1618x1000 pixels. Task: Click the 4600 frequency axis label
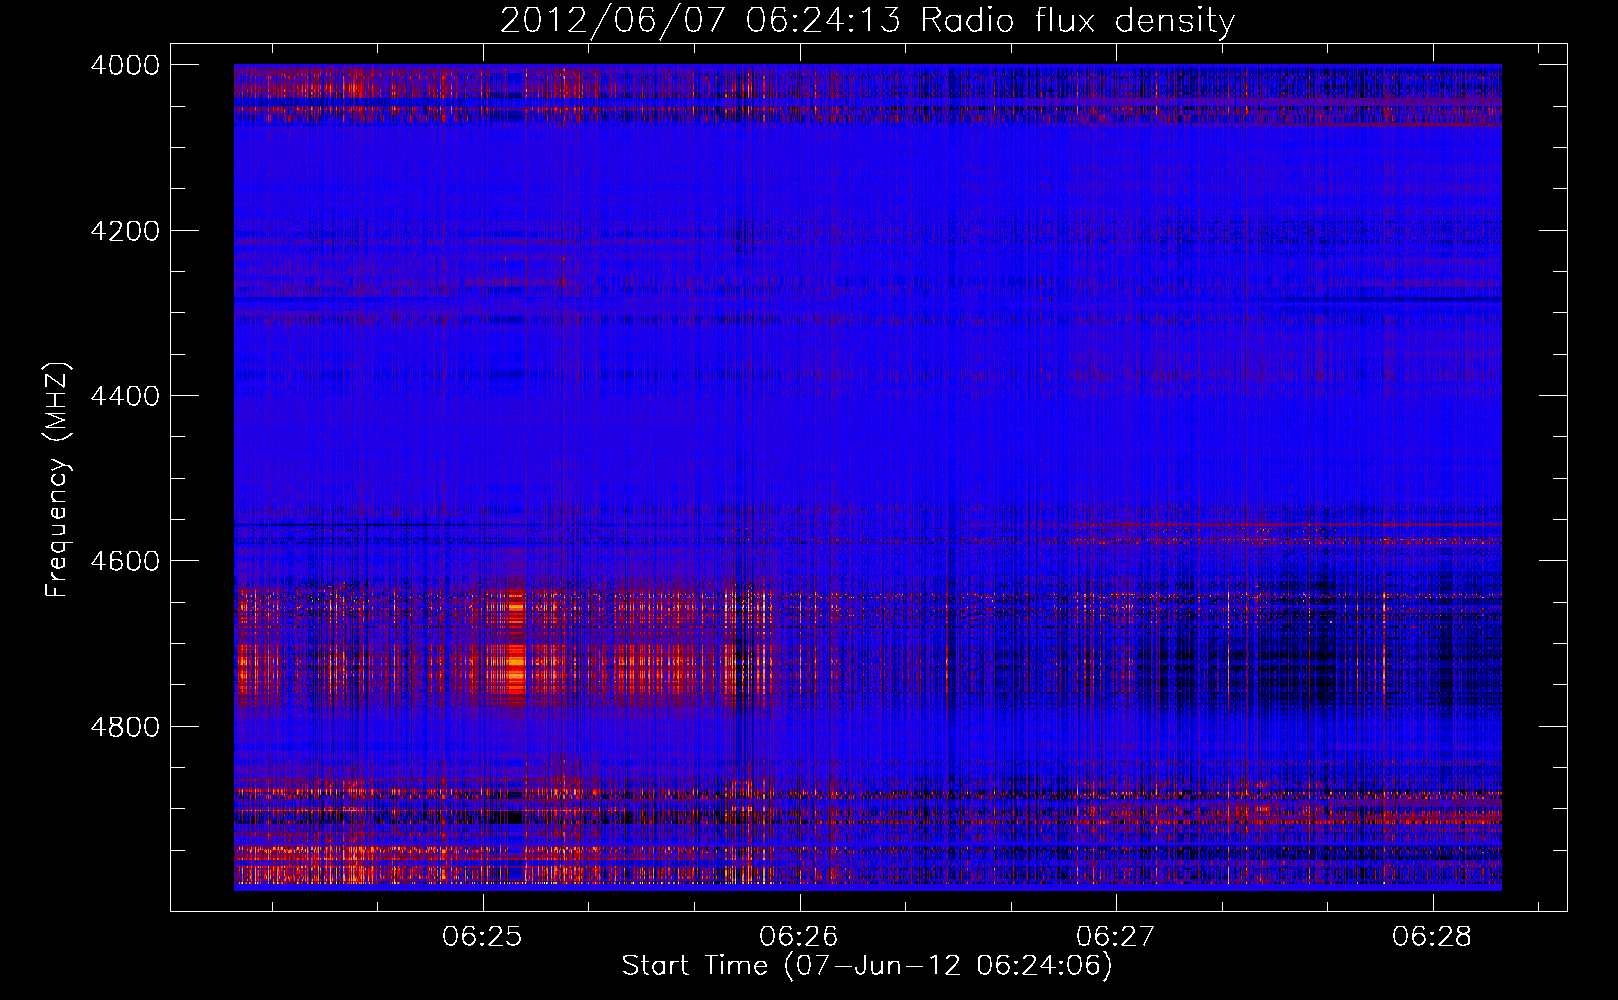click(x=124, y=561)
